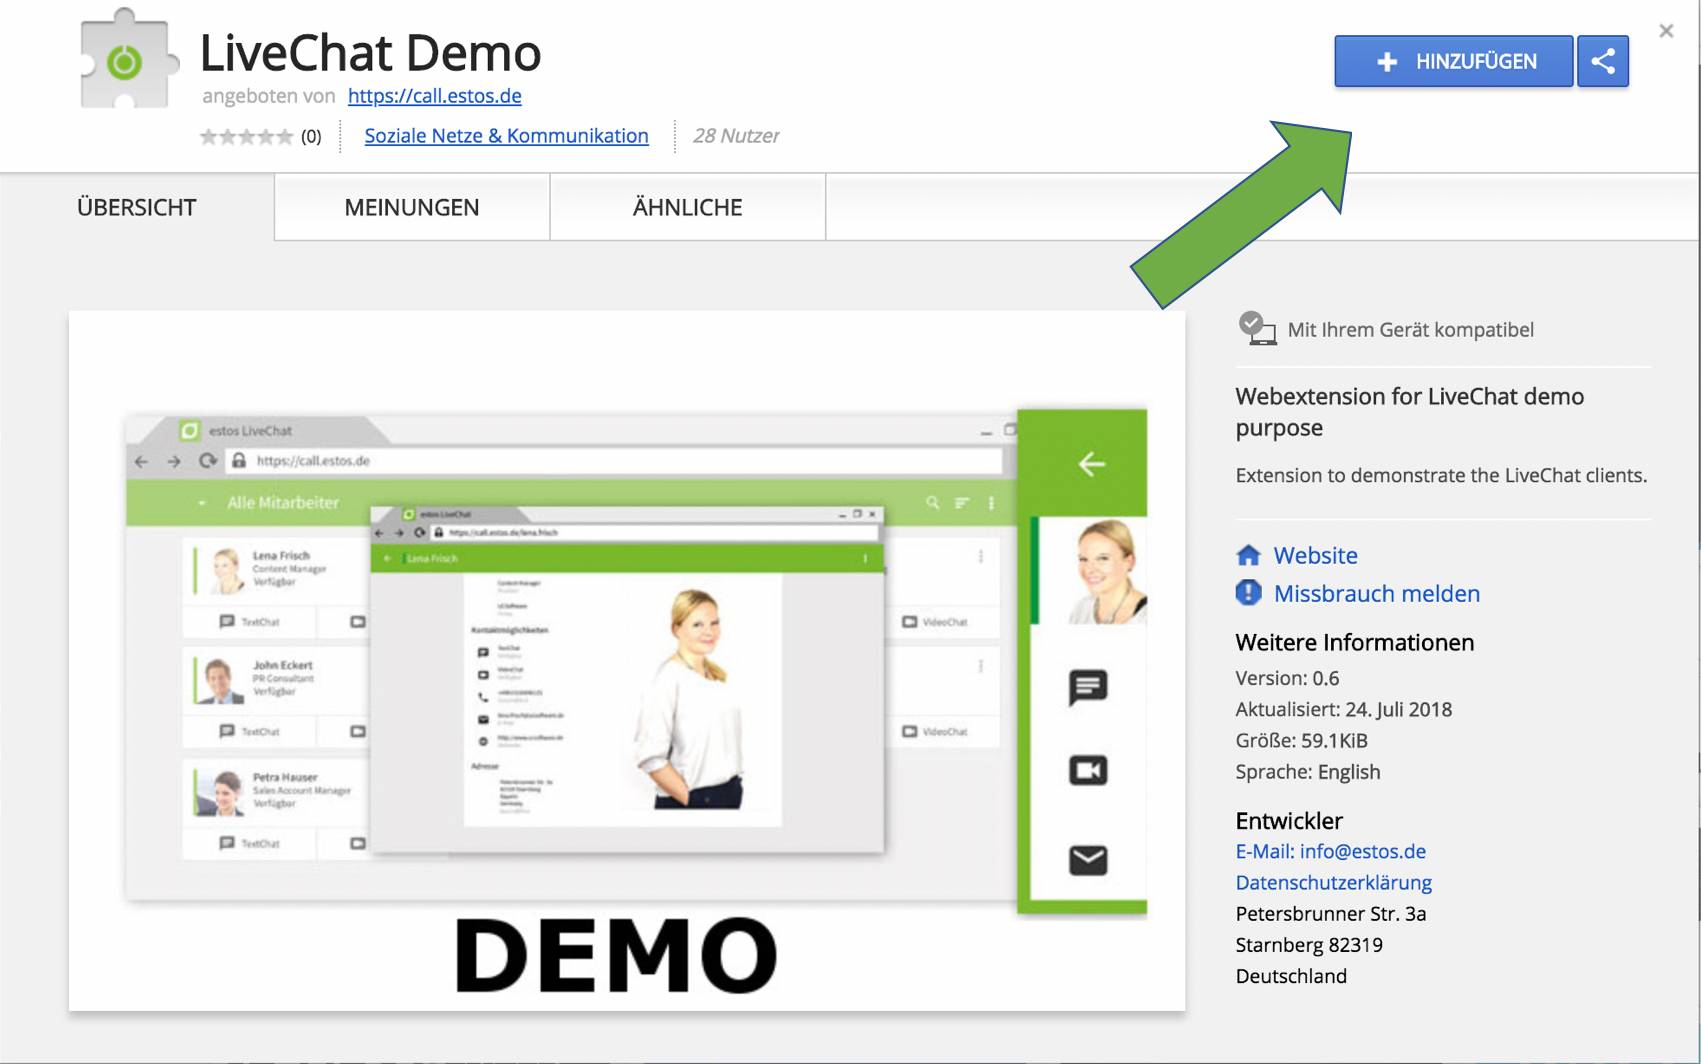Click the 'Weitere Informationen' heading

1354,642
